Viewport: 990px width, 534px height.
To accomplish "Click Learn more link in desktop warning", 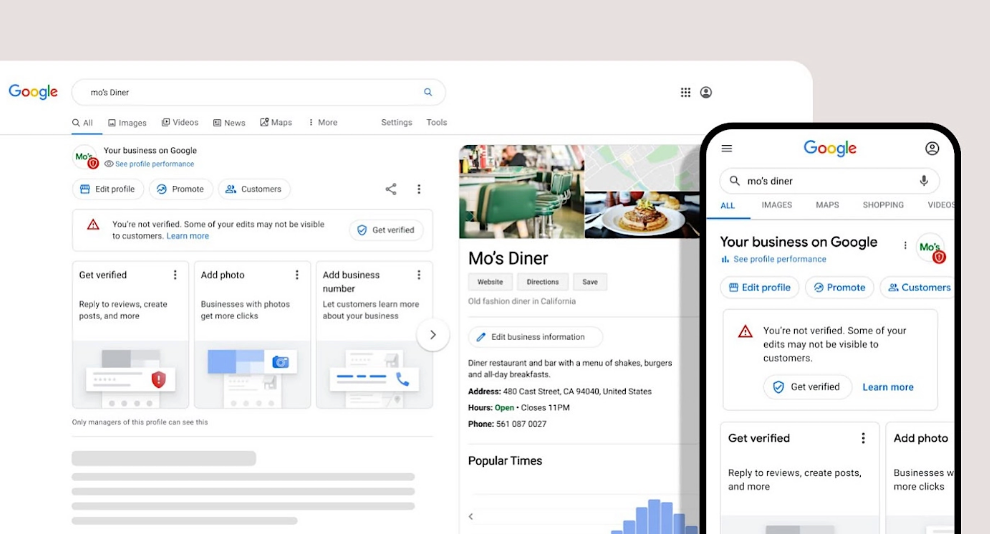I will coord(188,236).
